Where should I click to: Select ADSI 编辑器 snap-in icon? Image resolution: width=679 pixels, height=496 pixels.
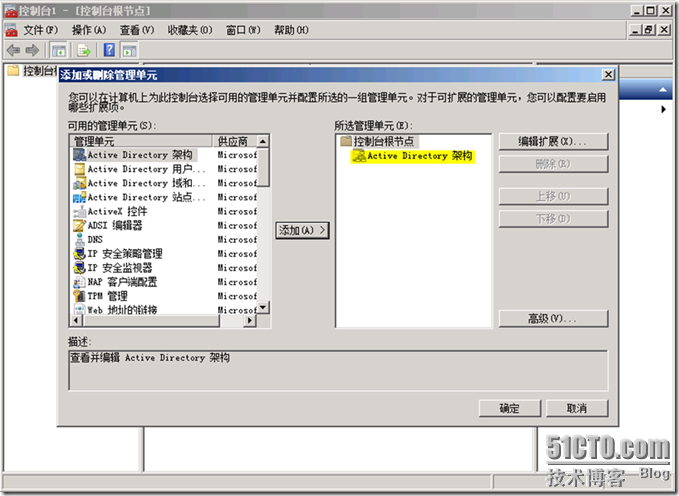(x=80, y=225)
